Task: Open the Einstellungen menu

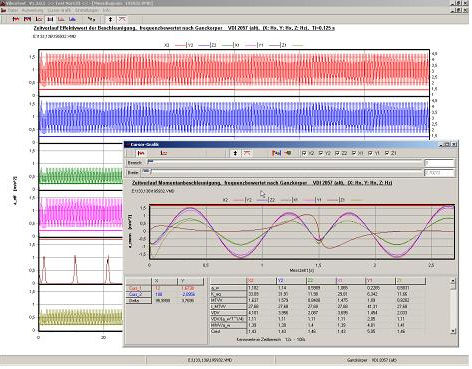Action: tap(86, 10)
